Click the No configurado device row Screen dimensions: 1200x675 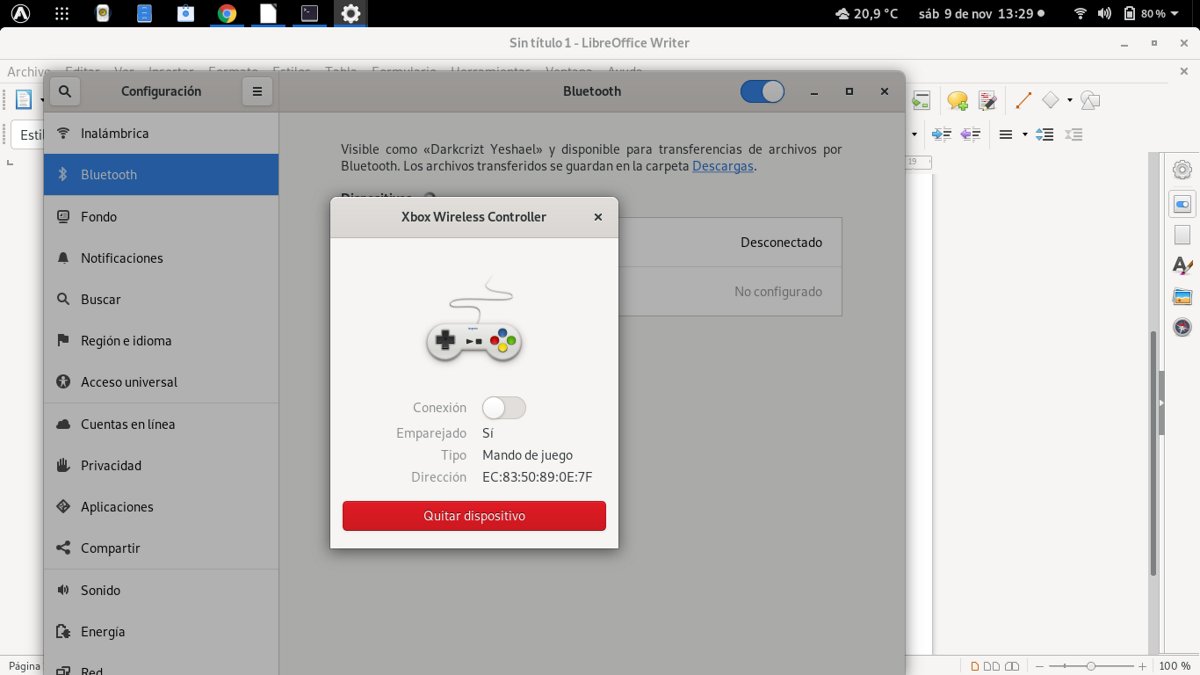tap(730, 292)
